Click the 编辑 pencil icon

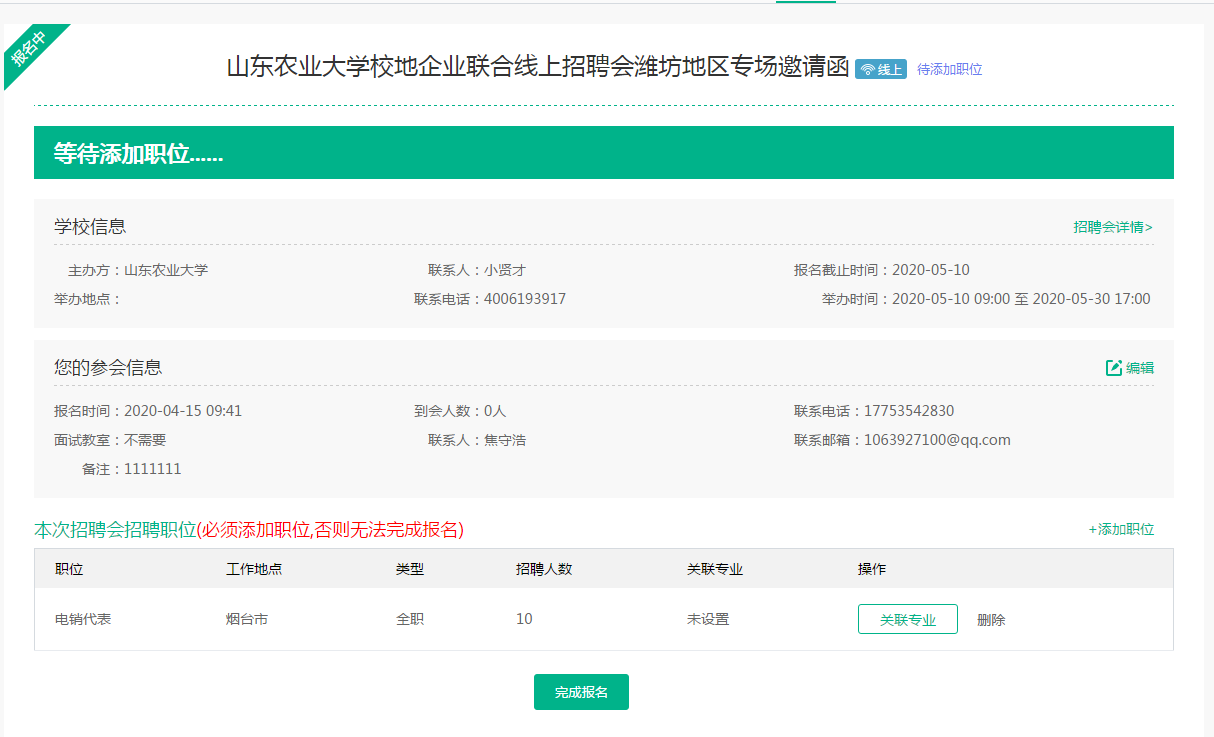click(x=1113, y=368)
